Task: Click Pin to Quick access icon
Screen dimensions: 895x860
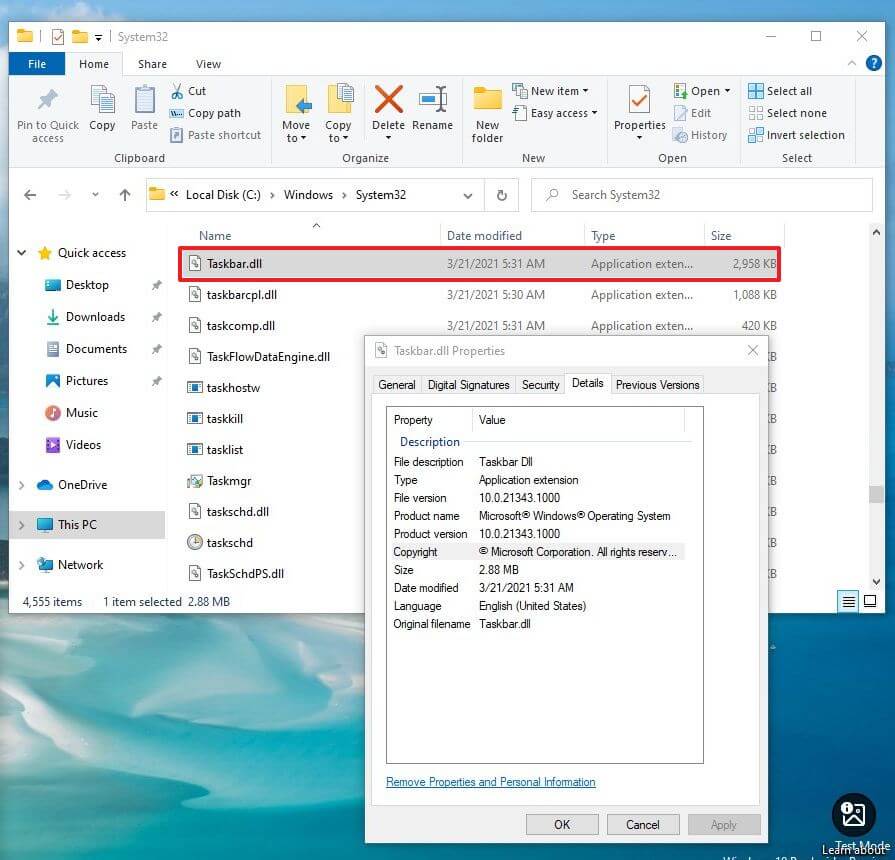Action: point(48,100)
